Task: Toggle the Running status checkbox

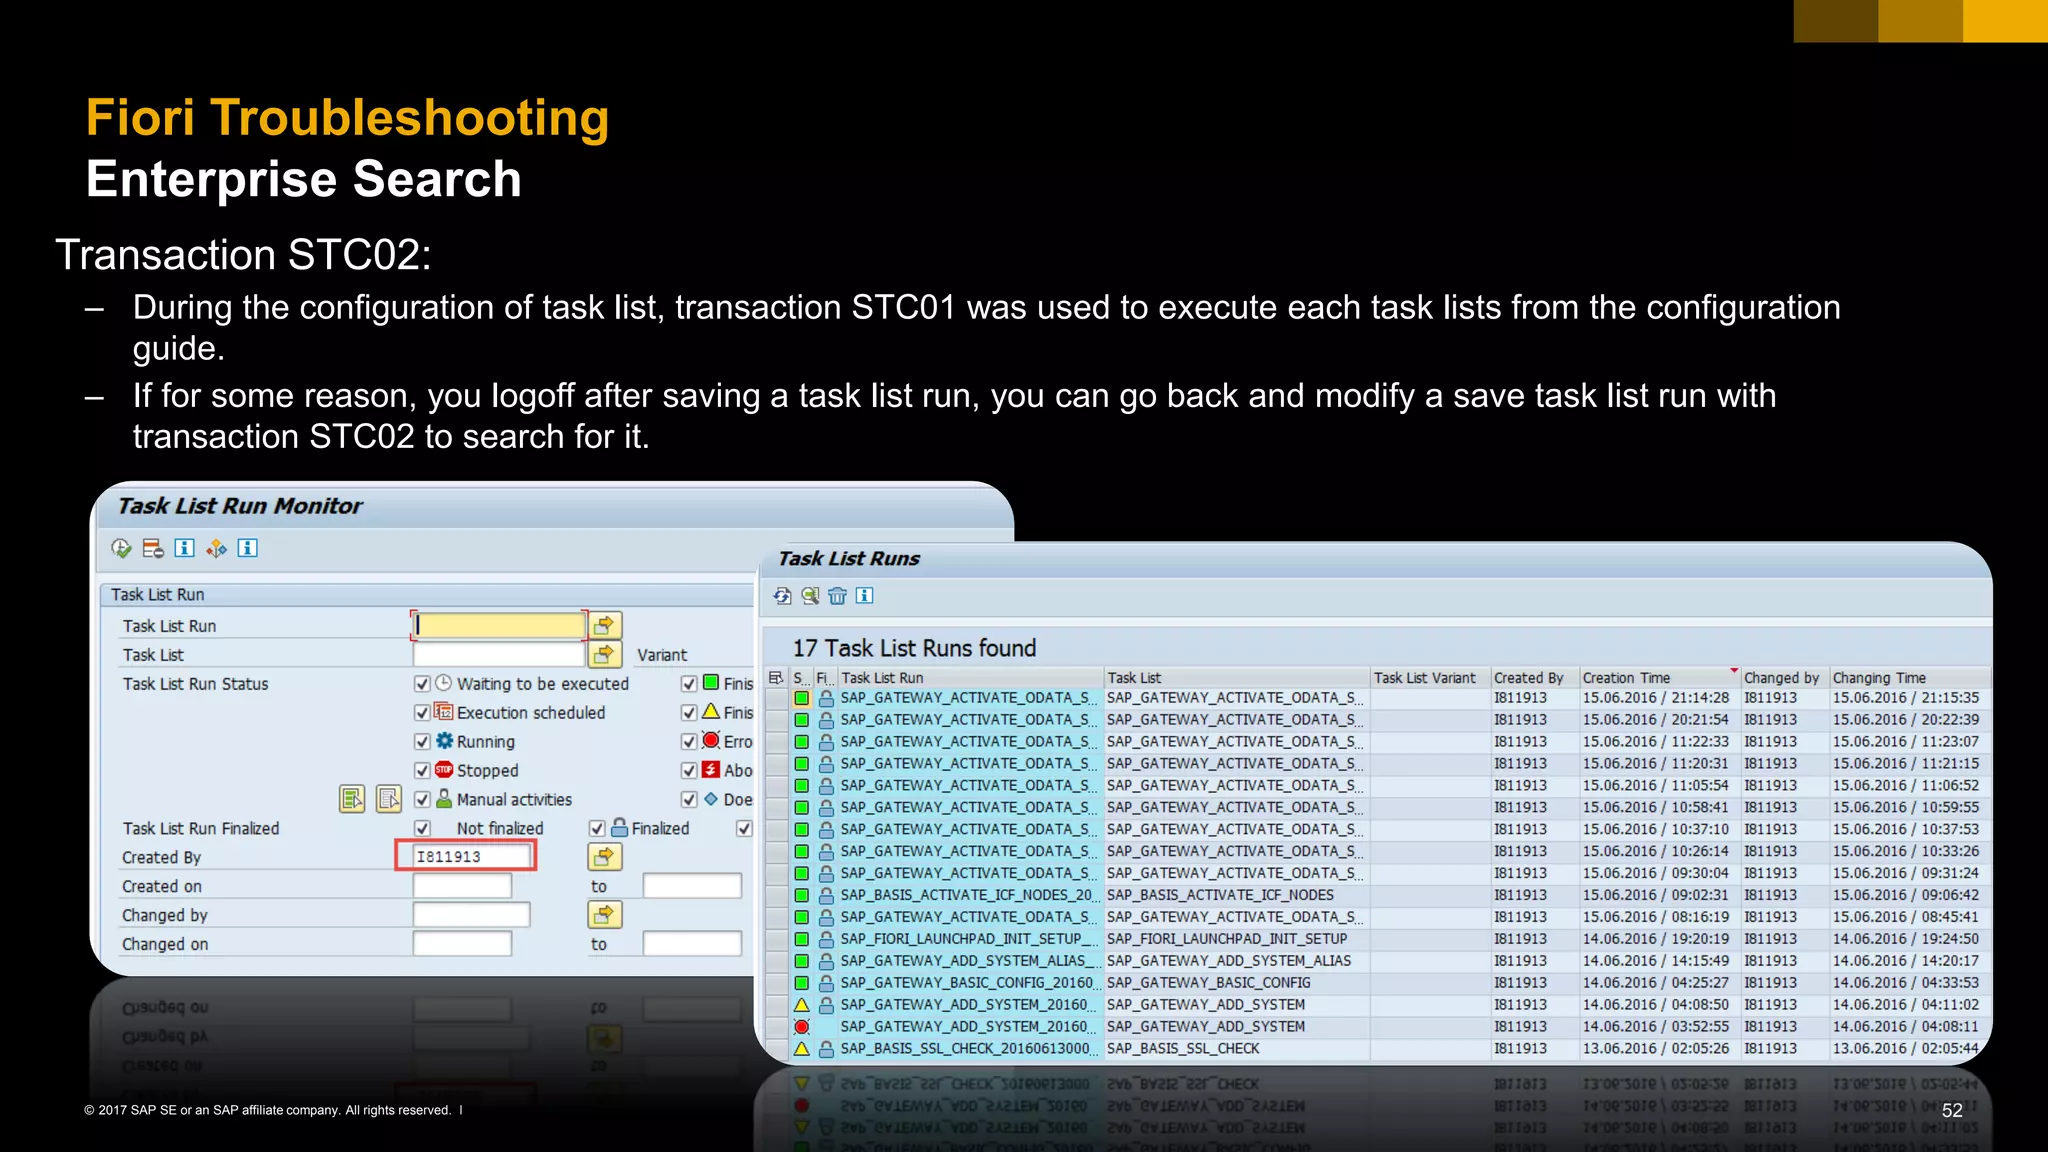Action: [x=422, y=742]
